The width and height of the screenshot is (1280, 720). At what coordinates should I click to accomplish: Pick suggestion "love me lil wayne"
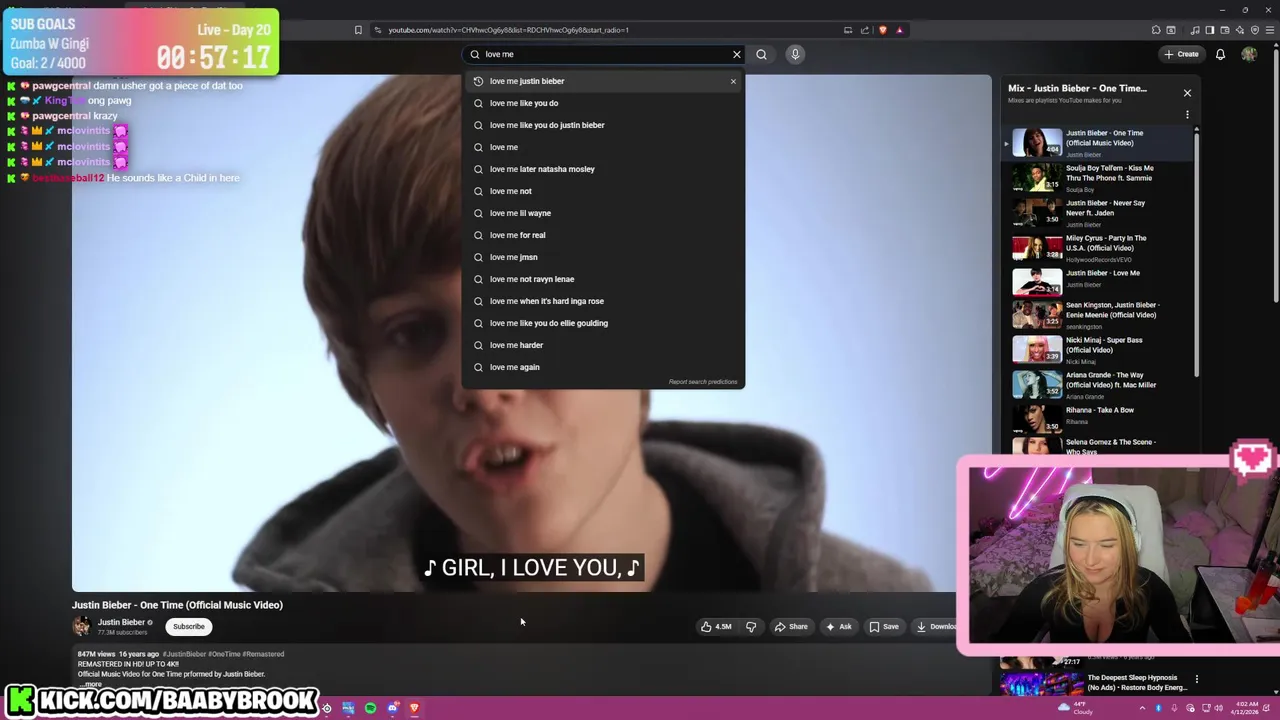(603, 213)
